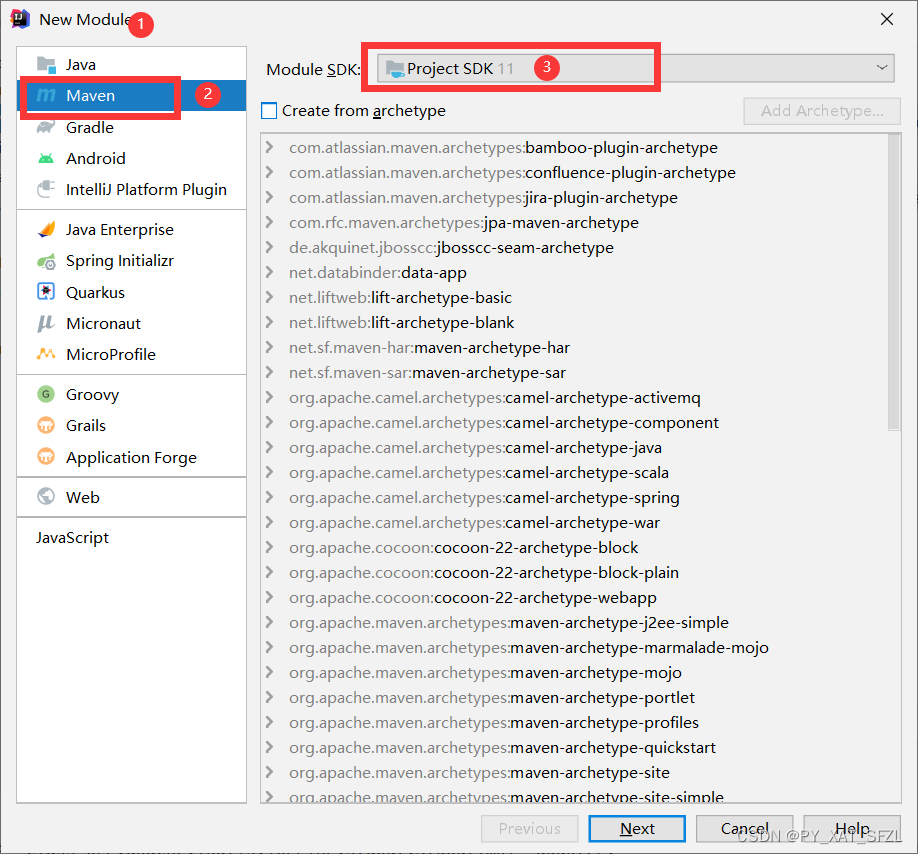Select IntelliJ Platform Plugin type

(132, 189)
